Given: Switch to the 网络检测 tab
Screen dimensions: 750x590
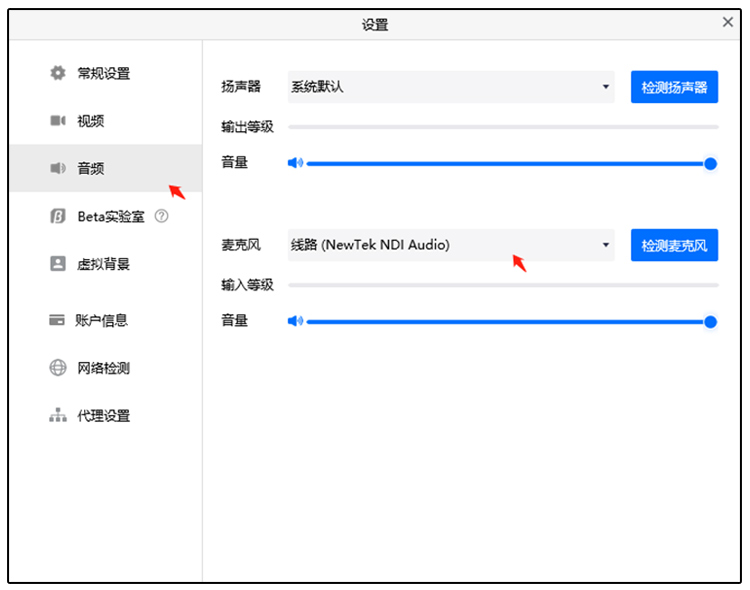Looking at the screenshot, I should pos(104,368).
